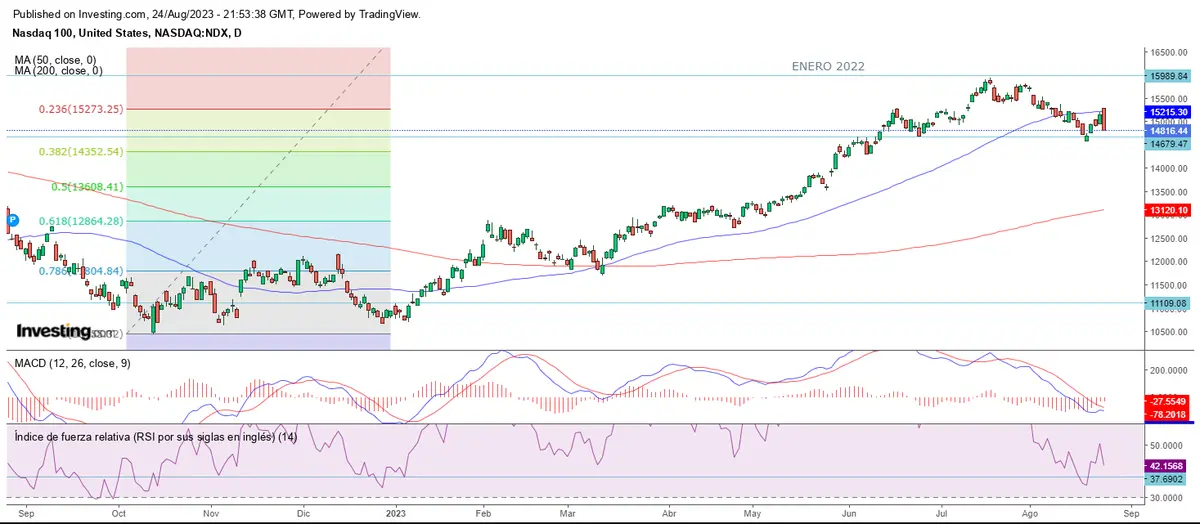Click the blue 15215.30 MA price tag

[x=1168, y=112]
